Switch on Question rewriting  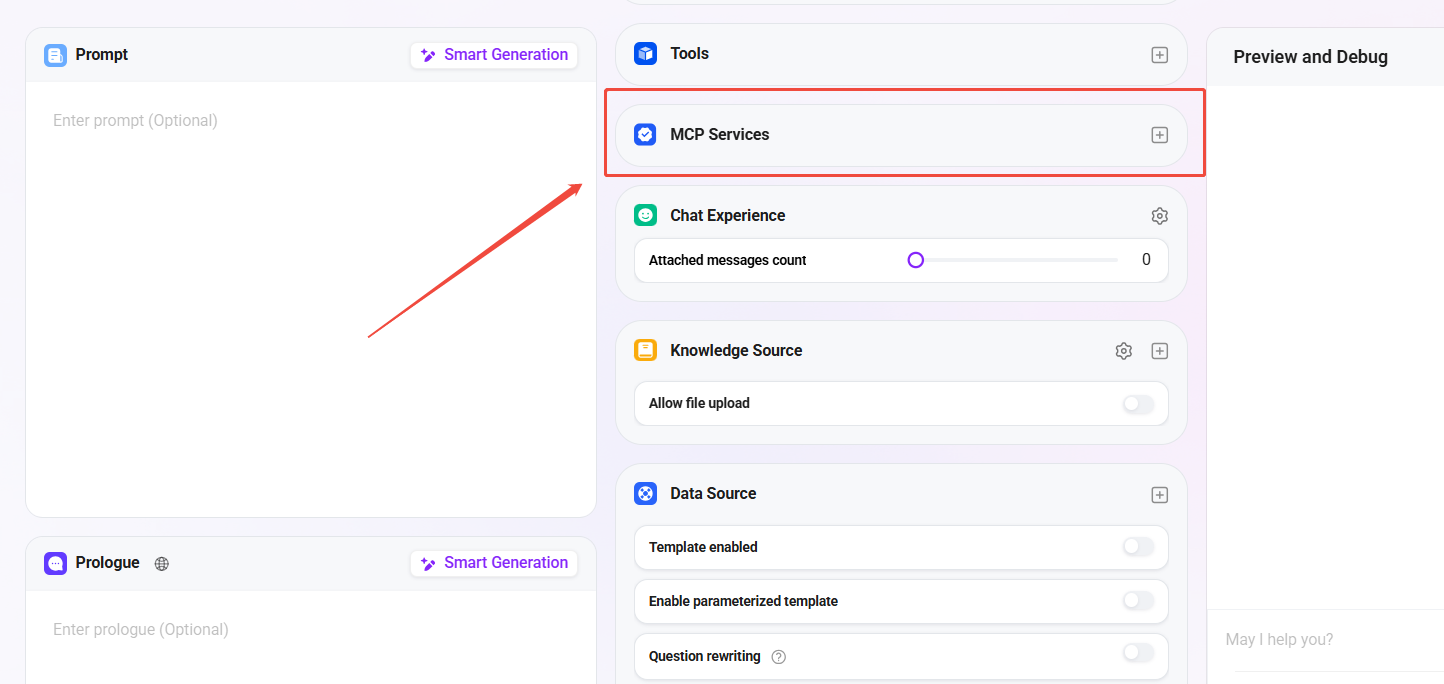click(x=1138, y=653)
